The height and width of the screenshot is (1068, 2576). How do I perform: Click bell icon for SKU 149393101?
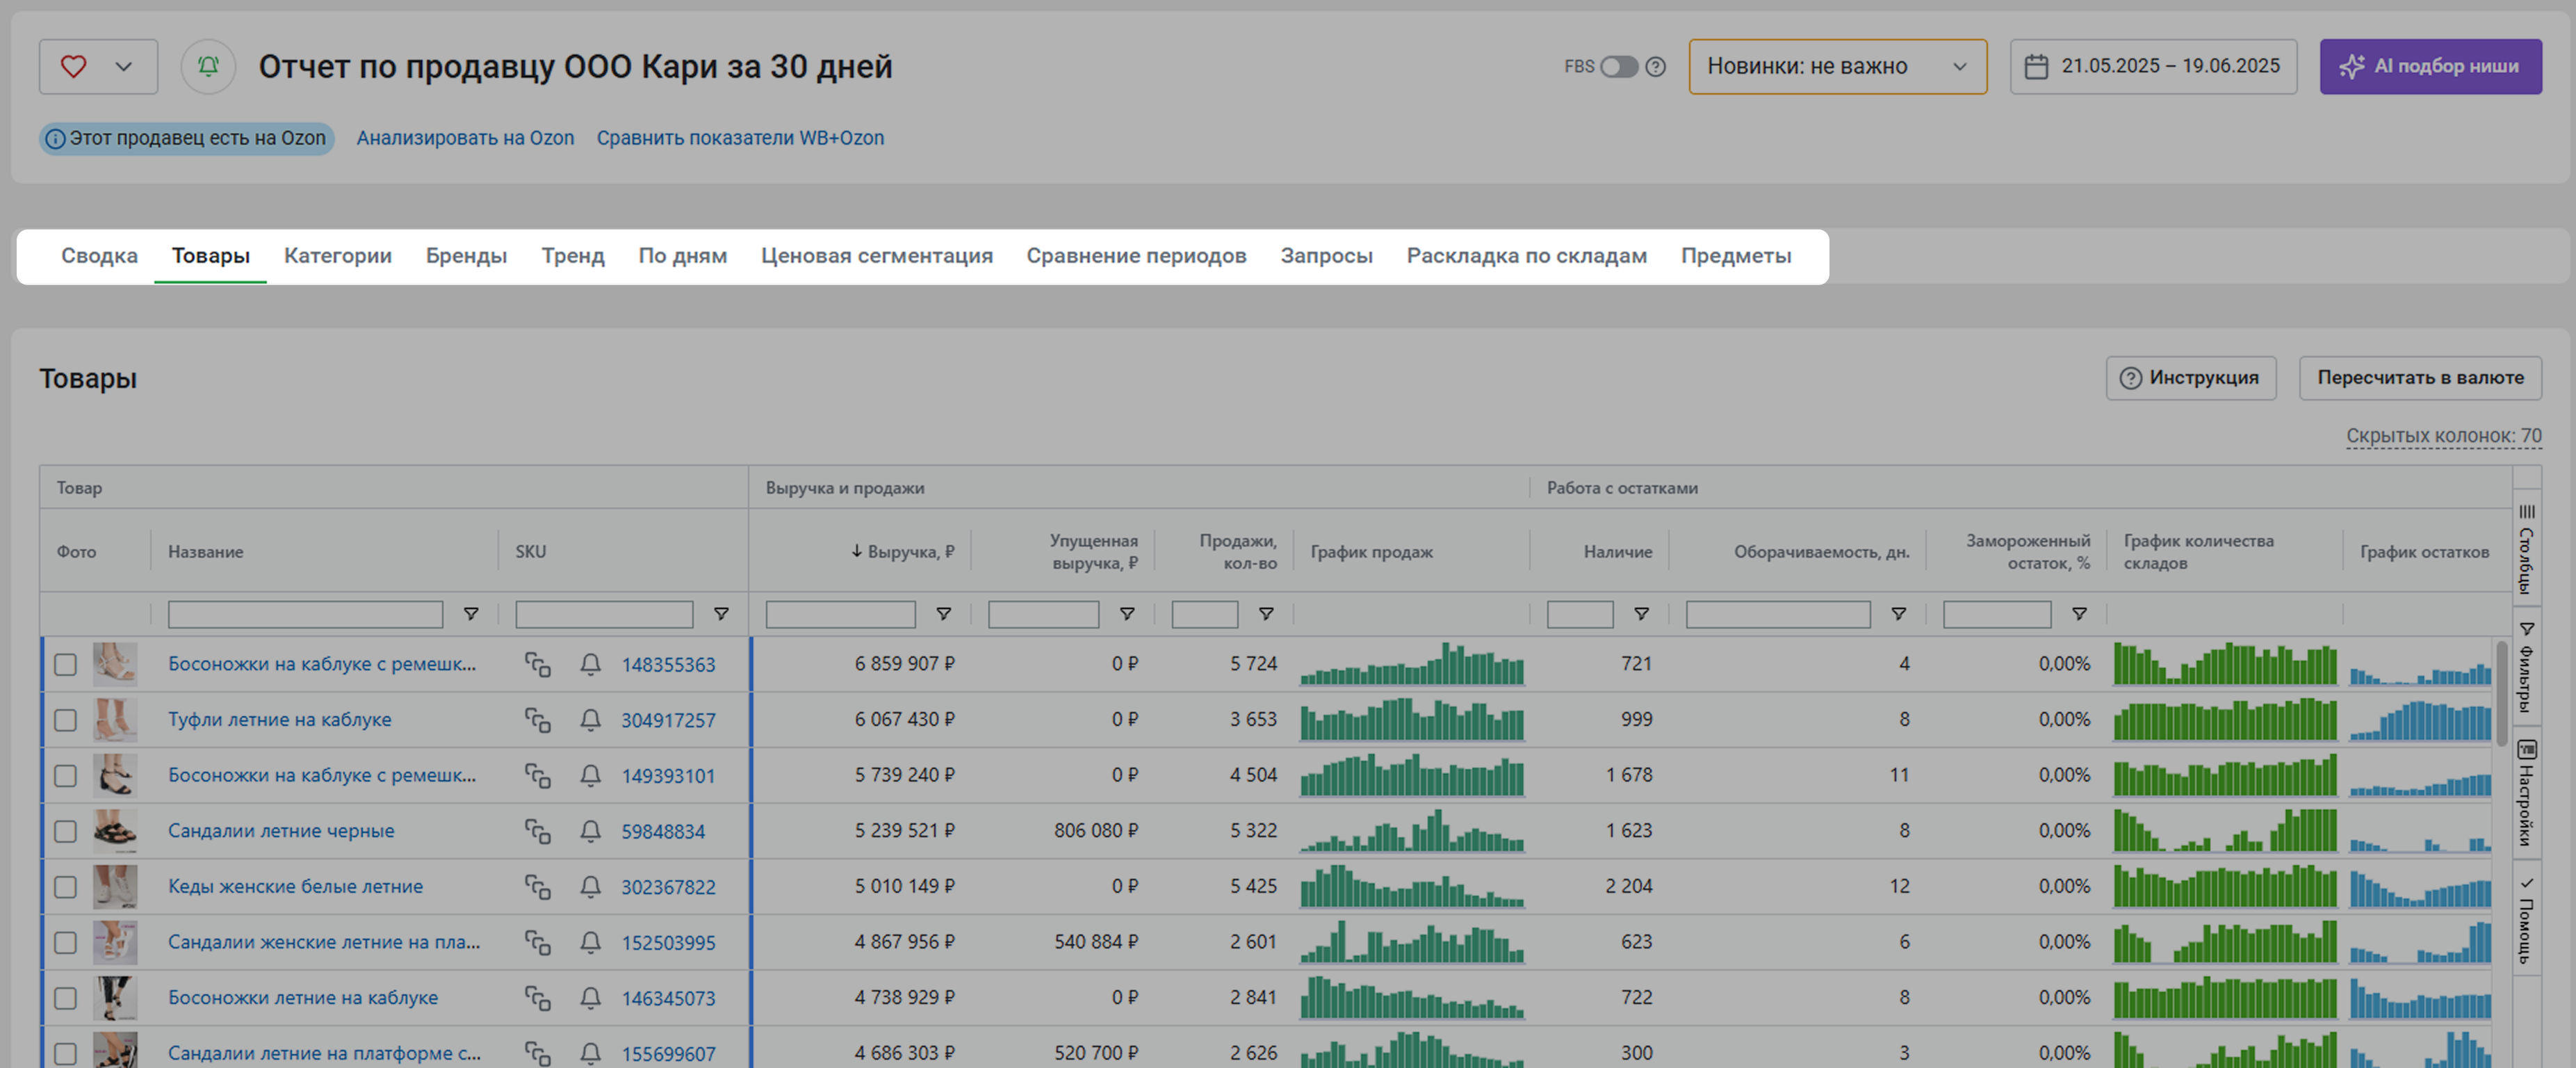point(591,776)
